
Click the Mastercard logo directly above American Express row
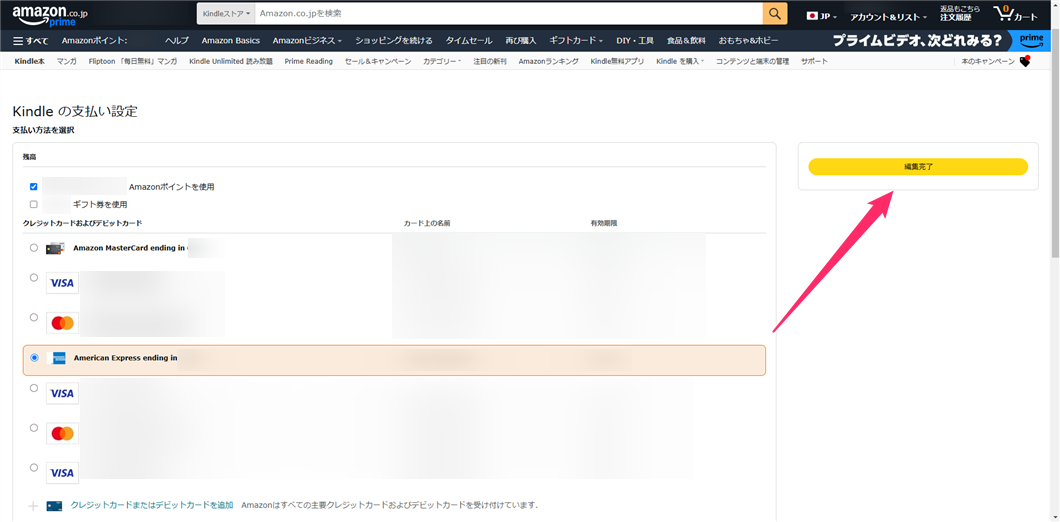(x=62, y=323)
